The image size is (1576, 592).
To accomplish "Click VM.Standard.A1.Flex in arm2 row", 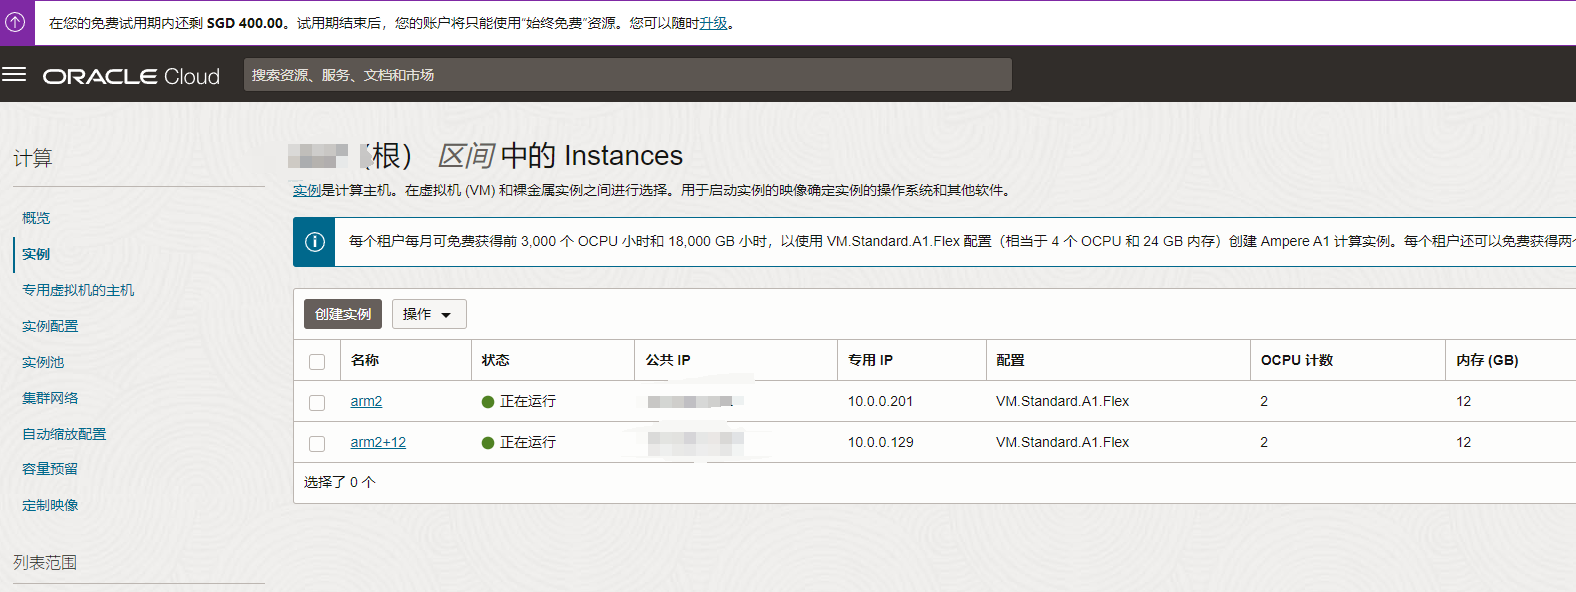I will 1062,401.
